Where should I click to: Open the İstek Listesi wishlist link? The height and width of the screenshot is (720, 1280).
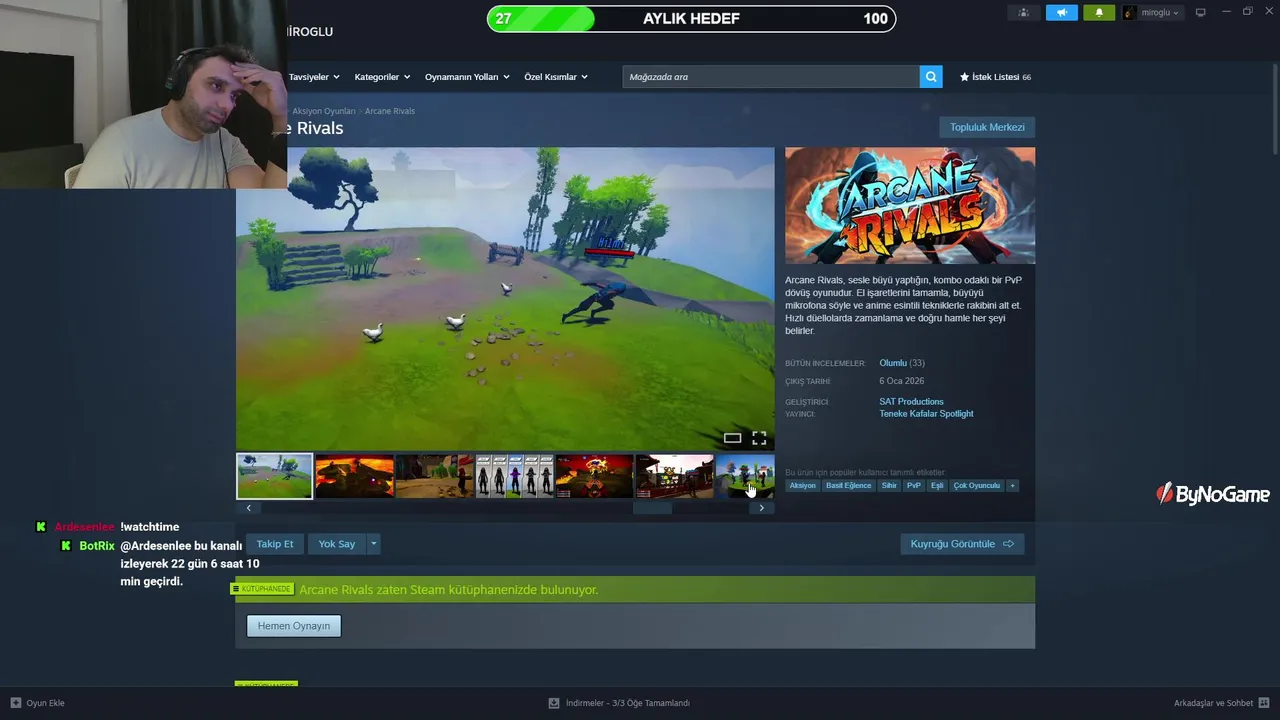coord(995,77)
